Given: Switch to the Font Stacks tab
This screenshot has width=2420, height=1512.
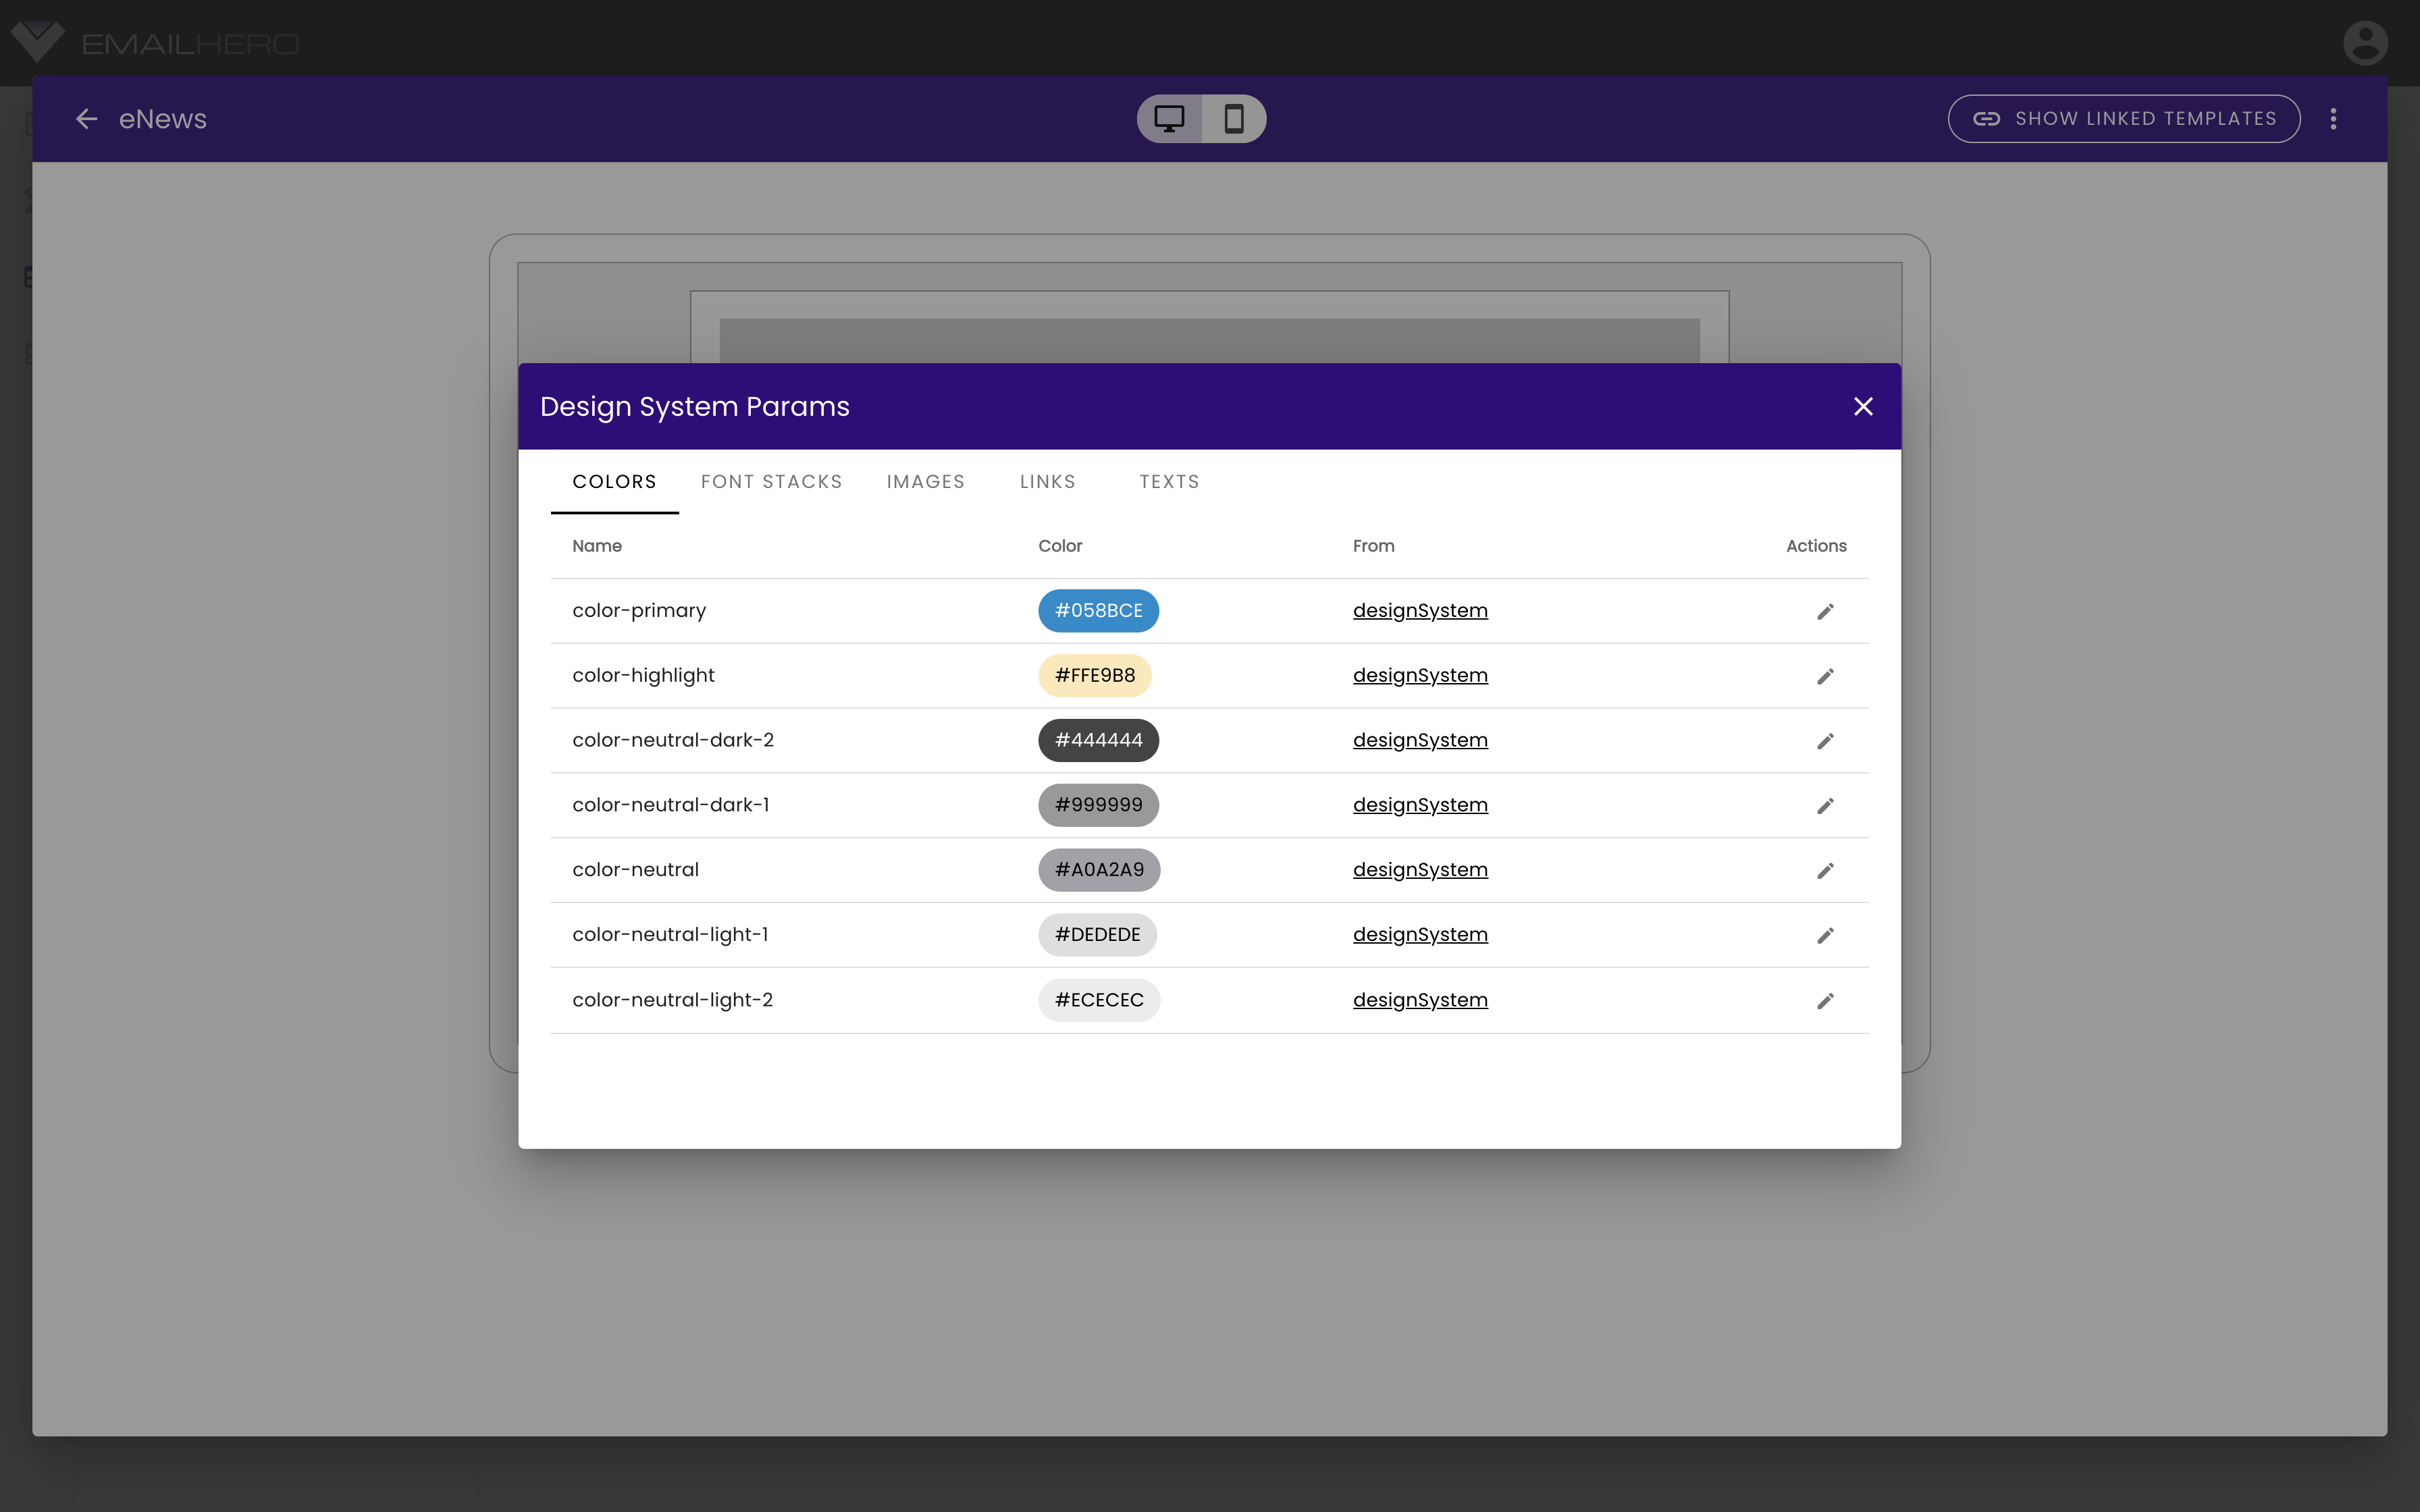Looking at the screenshot, I should point(771,482).
